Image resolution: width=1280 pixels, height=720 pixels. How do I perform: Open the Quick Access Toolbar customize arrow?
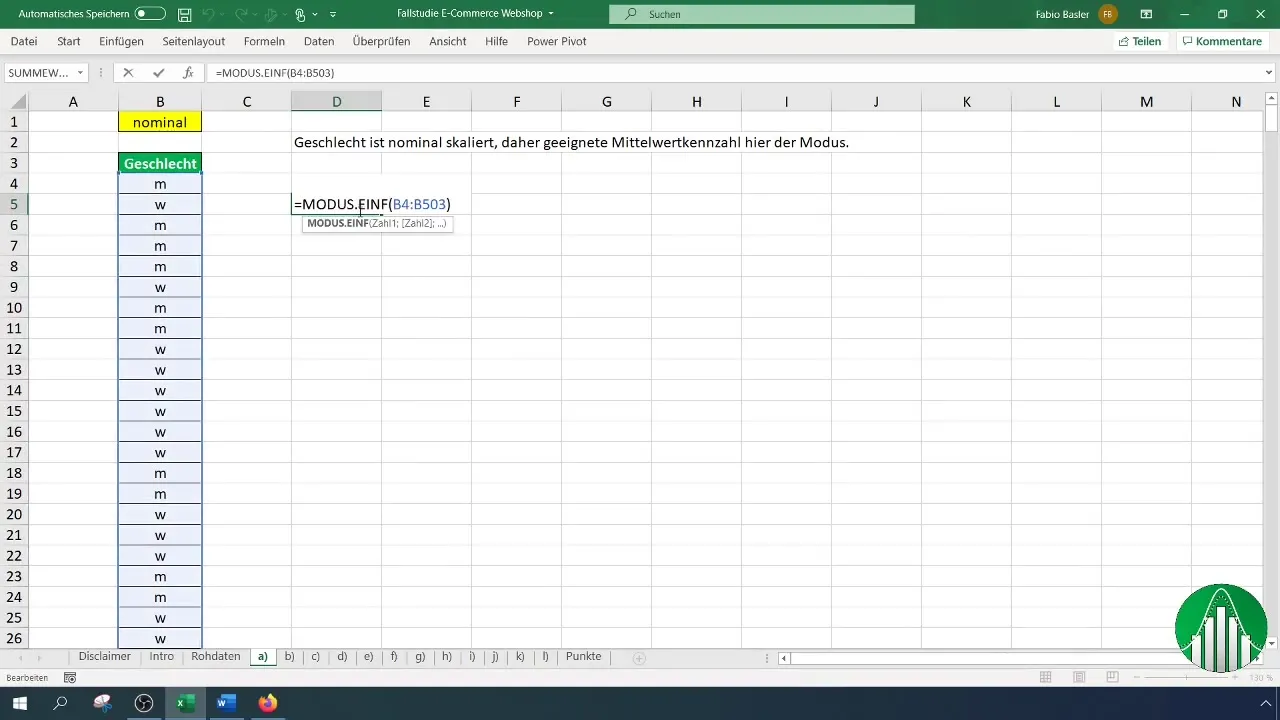click(x=333, y=14)
